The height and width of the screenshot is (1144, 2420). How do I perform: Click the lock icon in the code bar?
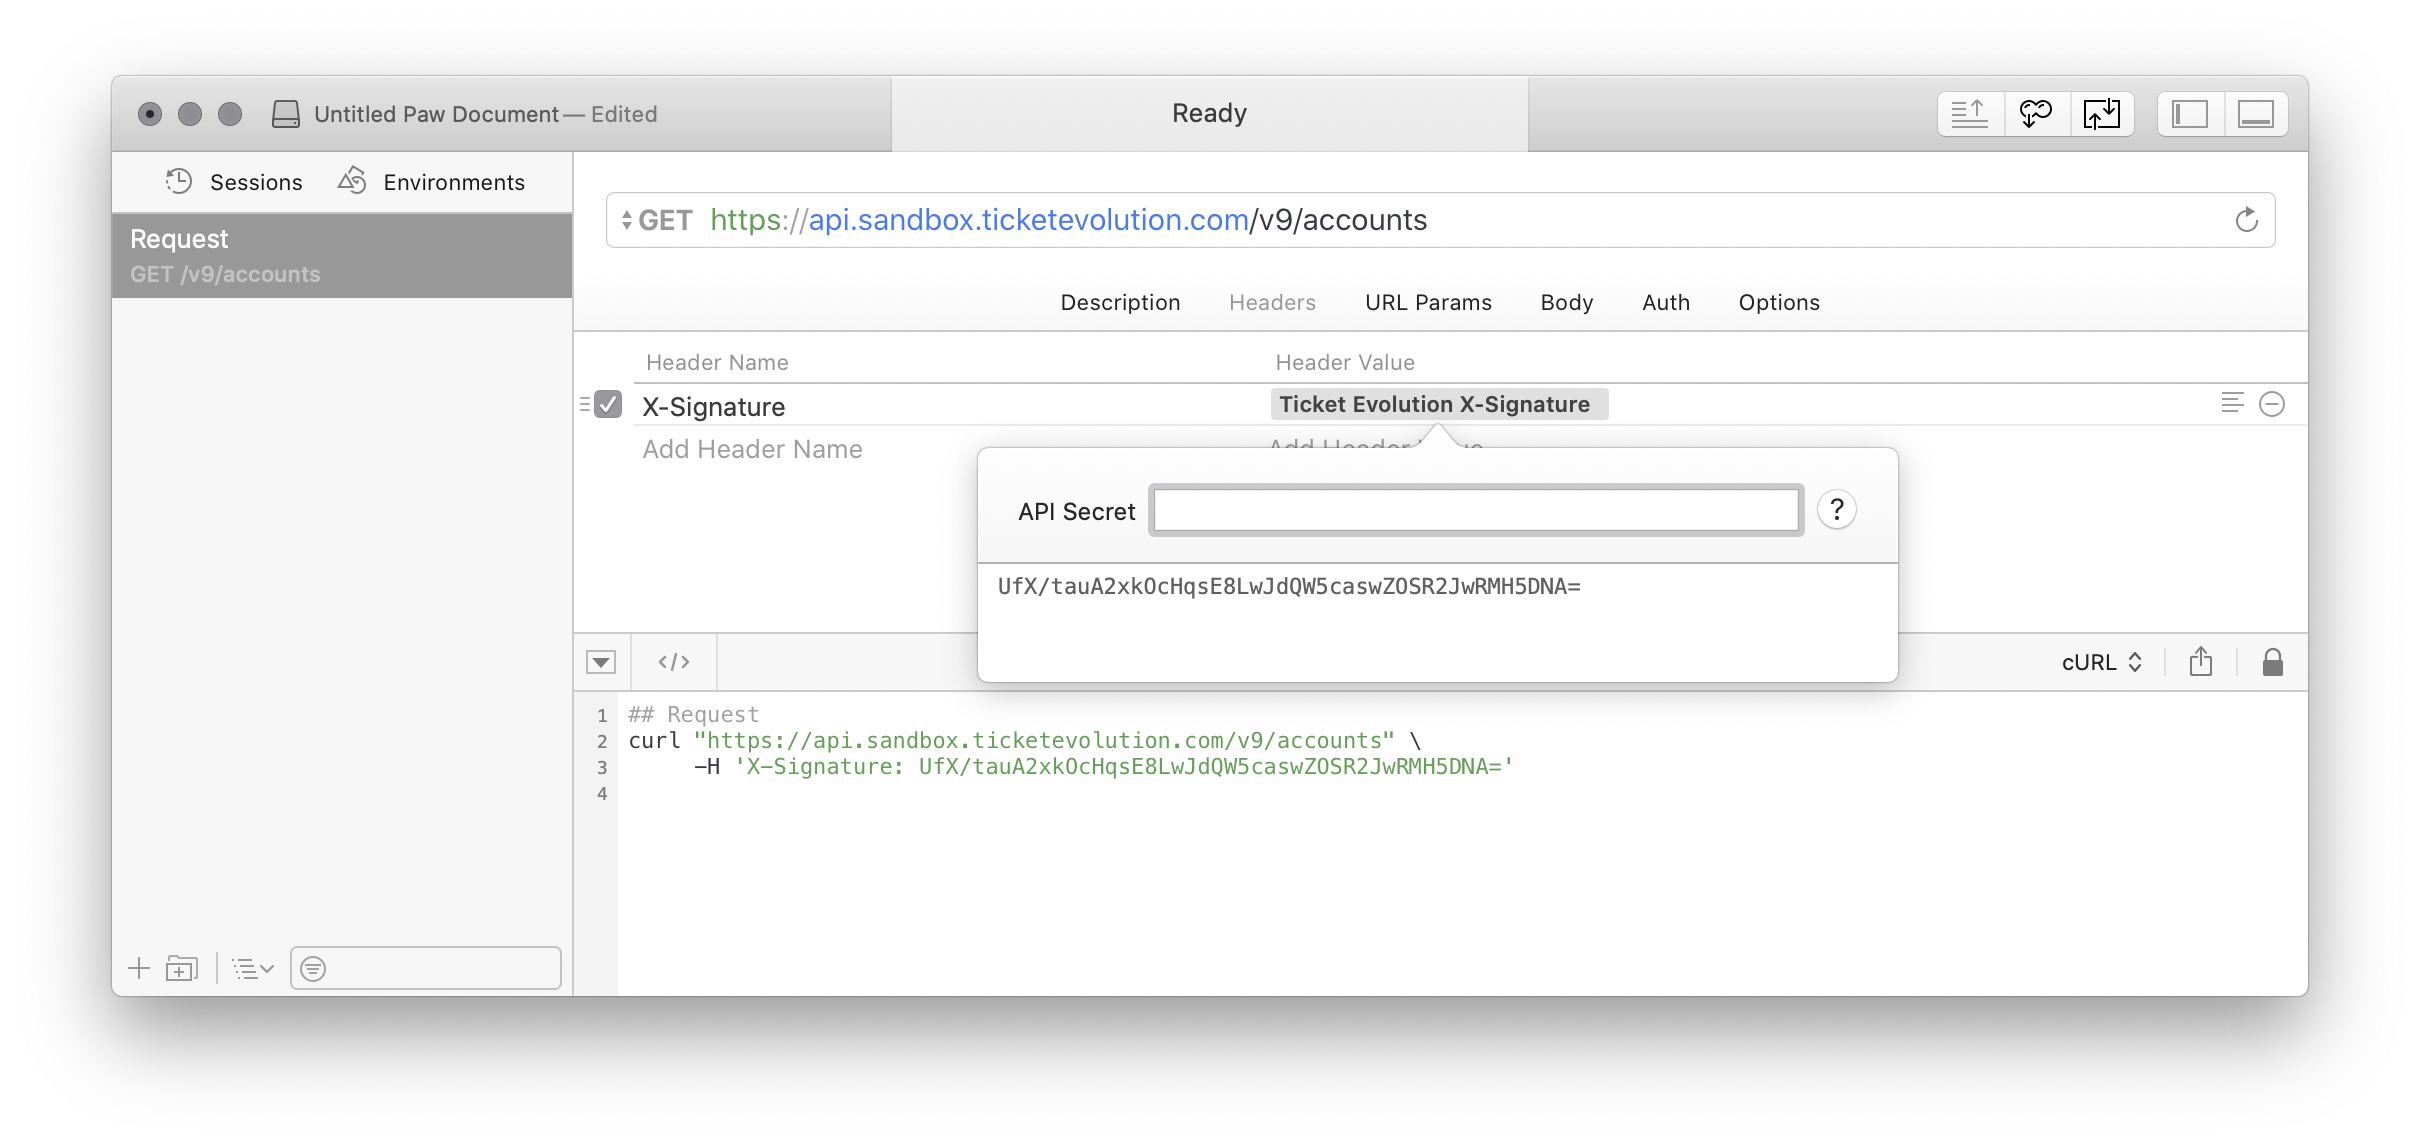[x=2272, y=662]
